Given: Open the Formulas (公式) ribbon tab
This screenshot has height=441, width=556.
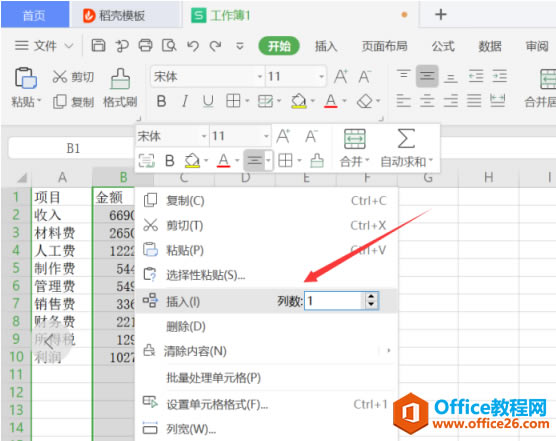Looking at the screenshot, I should tap(443, 46).
